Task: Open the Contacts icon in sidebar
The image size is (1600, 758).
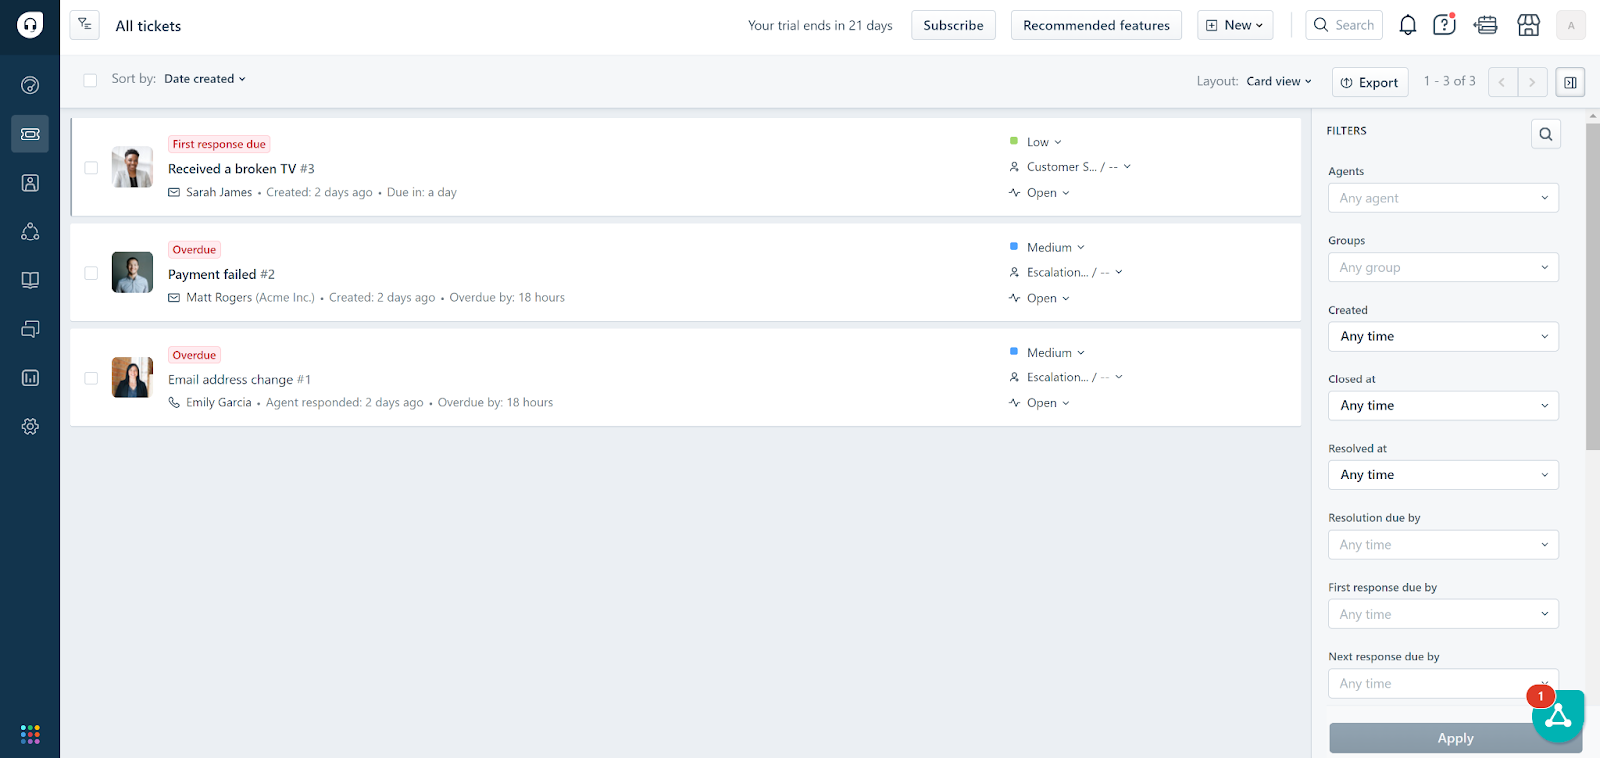Action: (x=30, y=183)
